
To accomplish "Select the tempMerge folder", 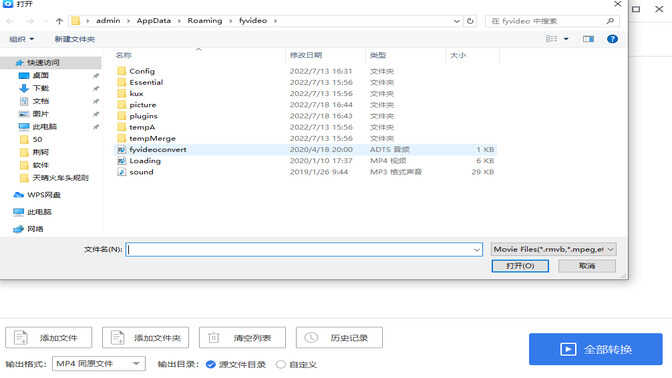I will [x=152, y=138].
